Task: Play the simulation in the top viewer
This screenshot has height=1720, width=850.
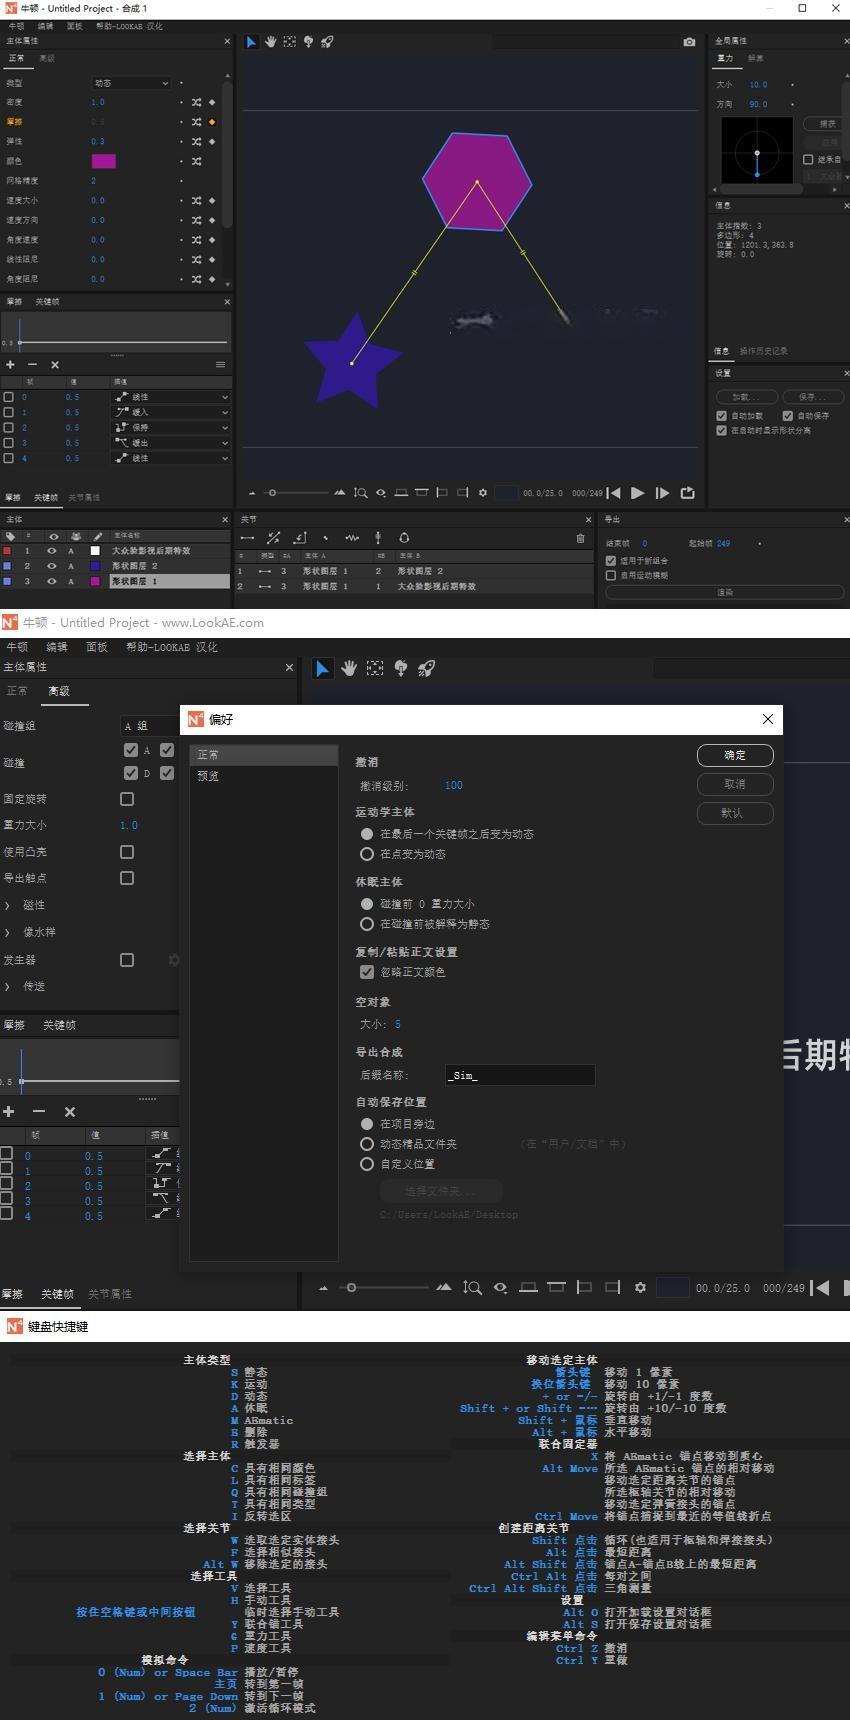Action: click(638, 493)
